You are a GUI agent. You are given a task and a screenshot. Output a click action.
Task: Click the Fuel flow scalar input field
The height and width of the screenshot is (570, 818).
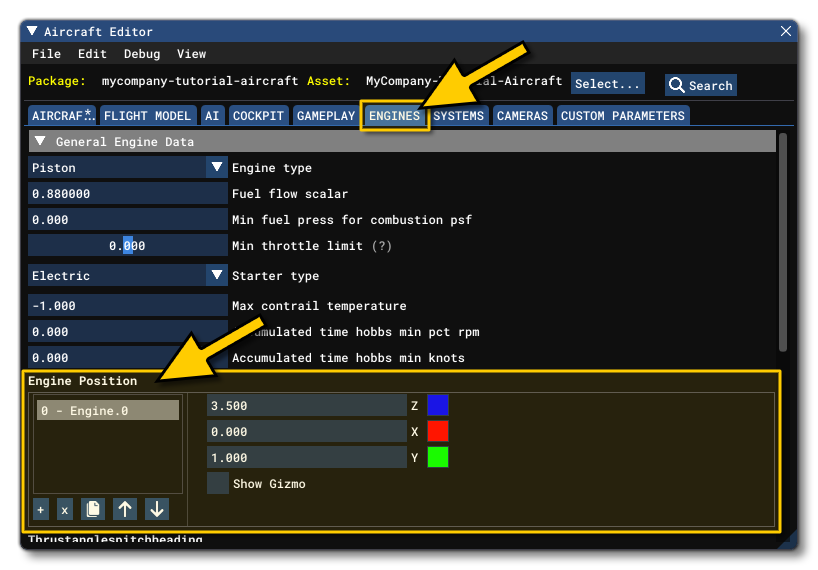128,194
